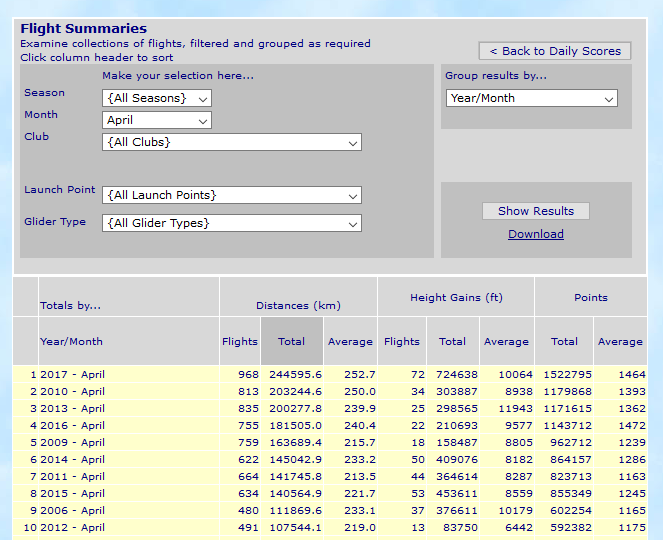Open the Season dropdown
This screenshot has height=540, width=663.
point(157,98)
